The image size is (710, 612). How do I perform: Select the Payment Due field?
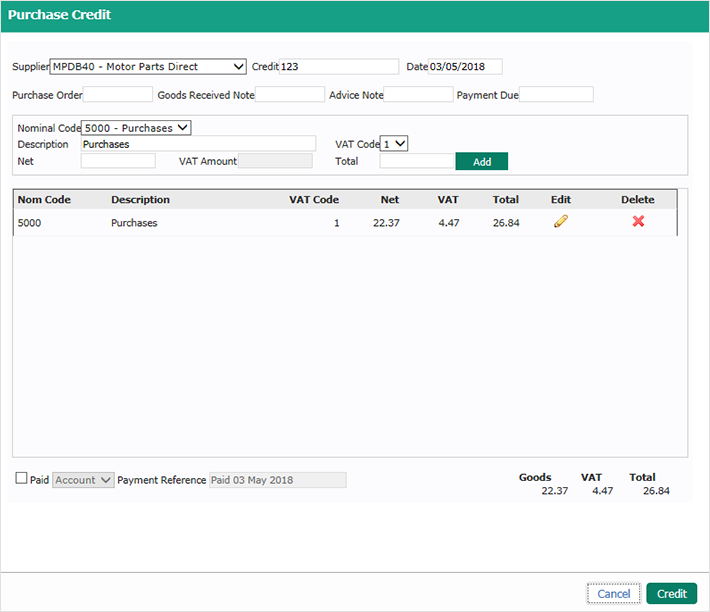(x=556, y=95)
